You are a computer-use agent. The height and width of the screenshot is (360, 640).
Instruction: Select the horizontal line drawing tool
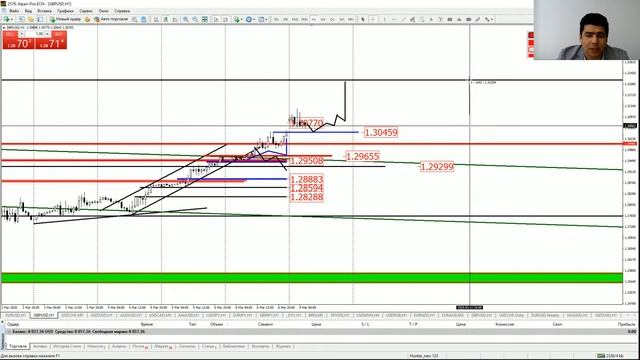pyautogui.click(x=394, y=19)
